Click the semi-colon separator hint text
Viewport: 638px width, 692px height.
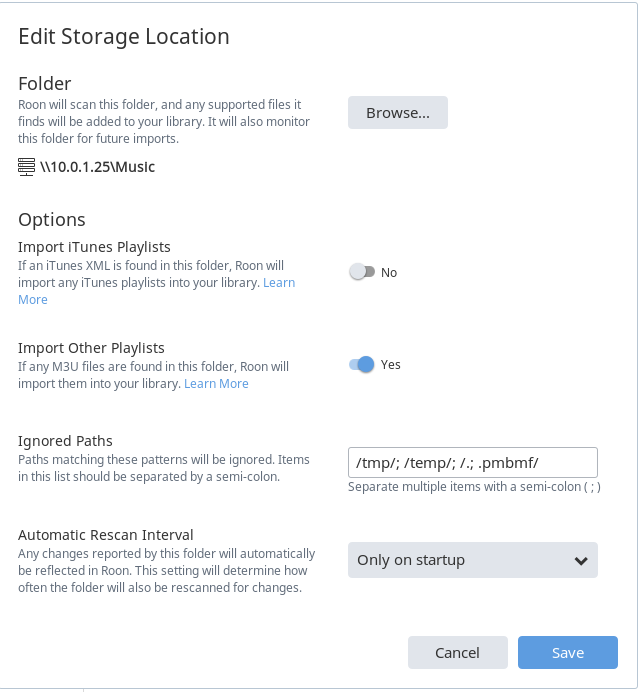point(474,487)
